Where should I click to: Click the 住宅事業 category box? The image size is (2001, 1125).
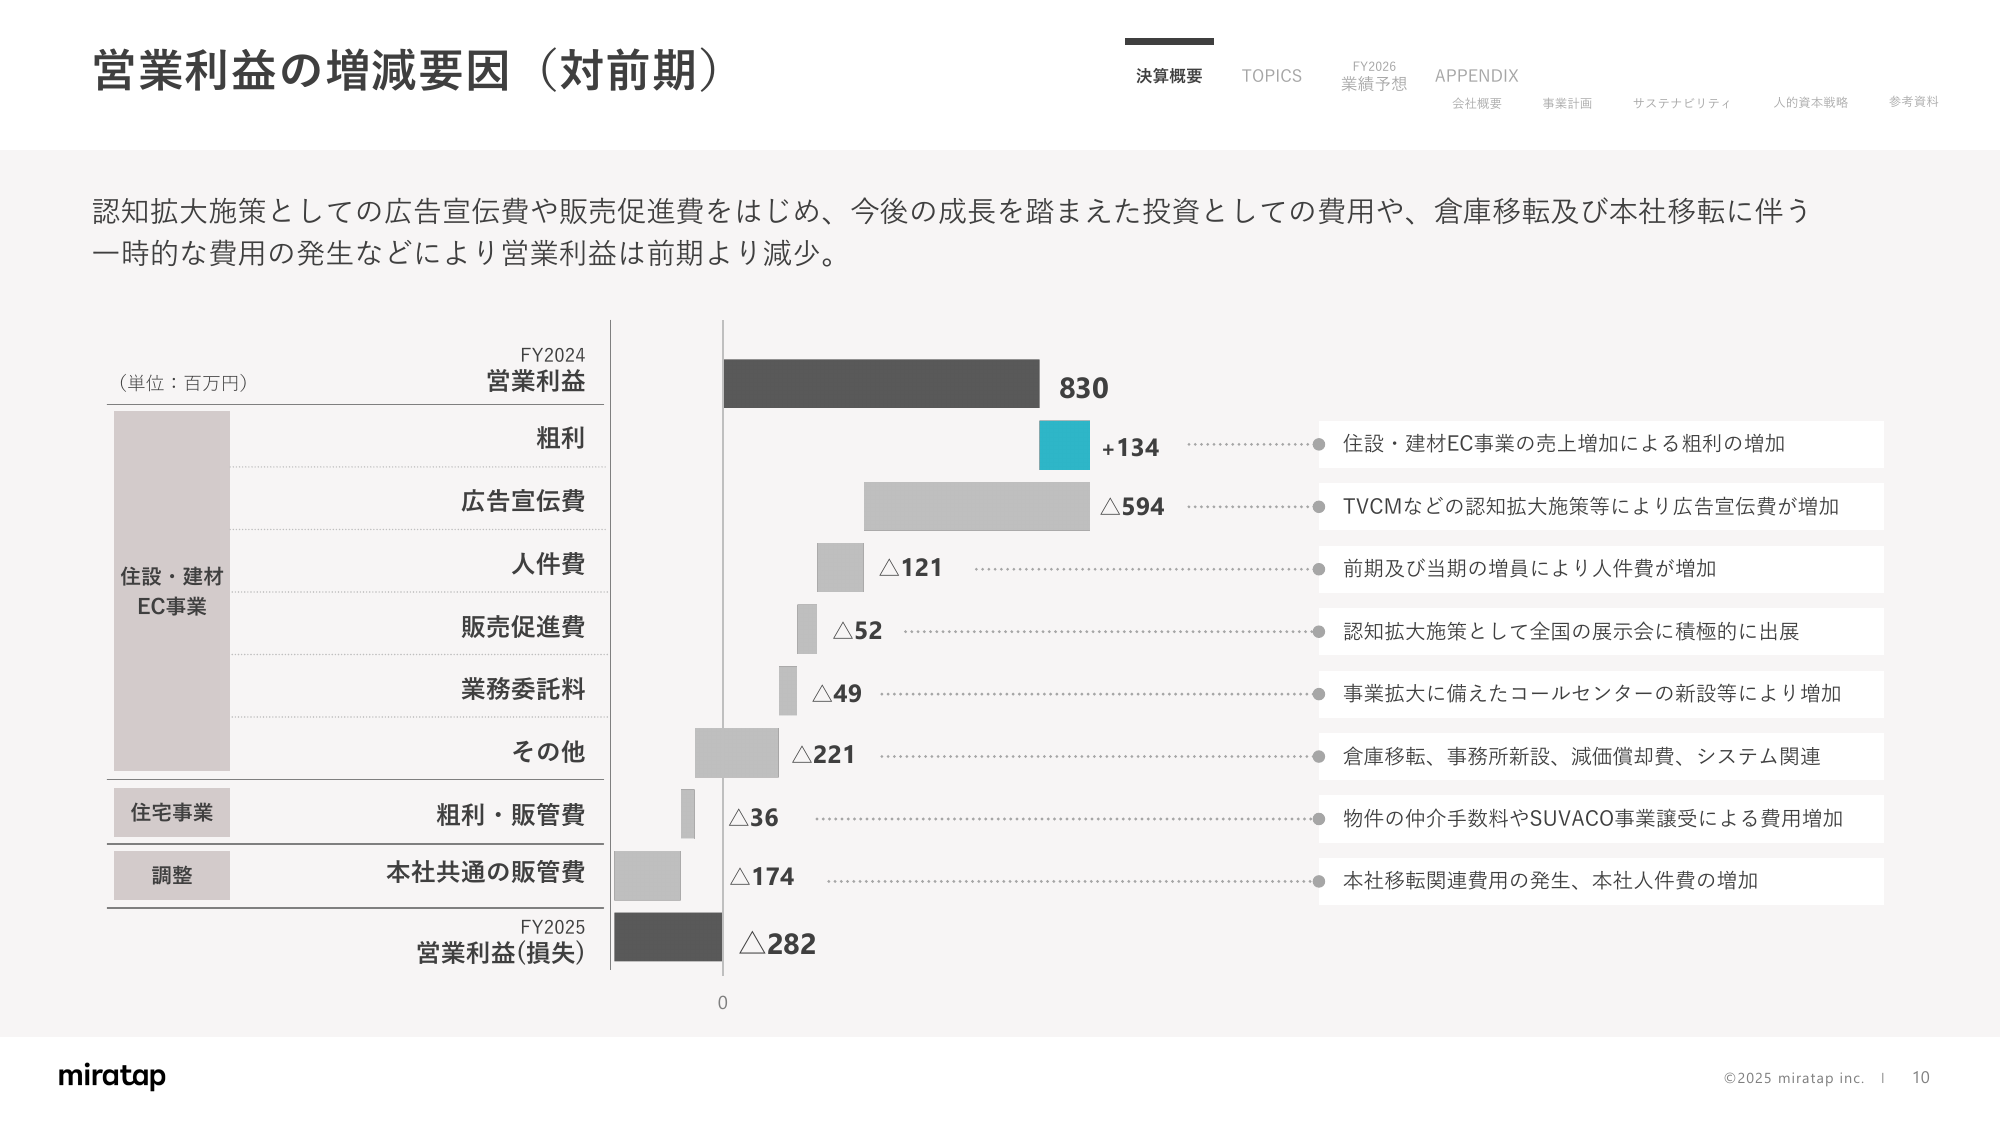[x=171, y=813]
